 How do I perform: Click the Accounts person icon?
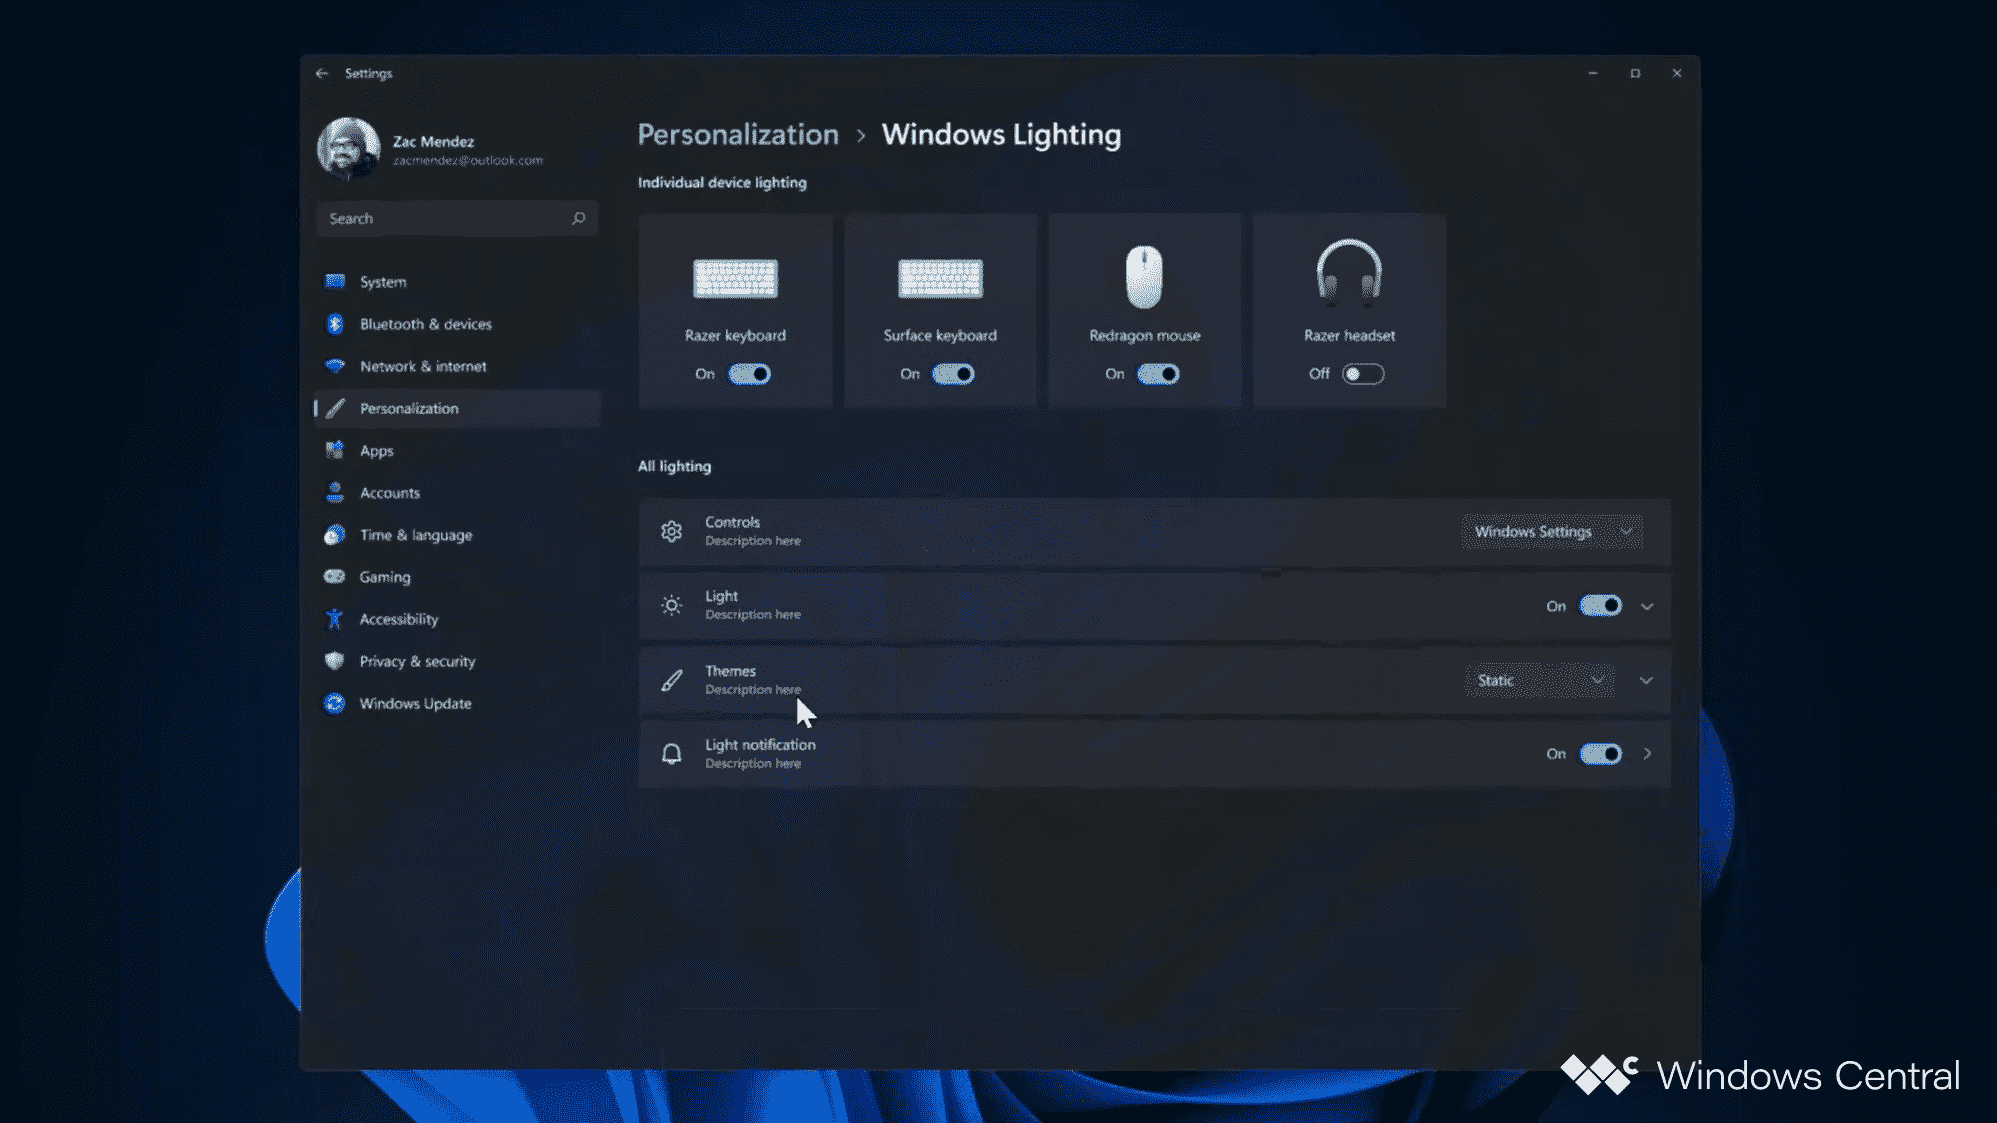(335, 492)
